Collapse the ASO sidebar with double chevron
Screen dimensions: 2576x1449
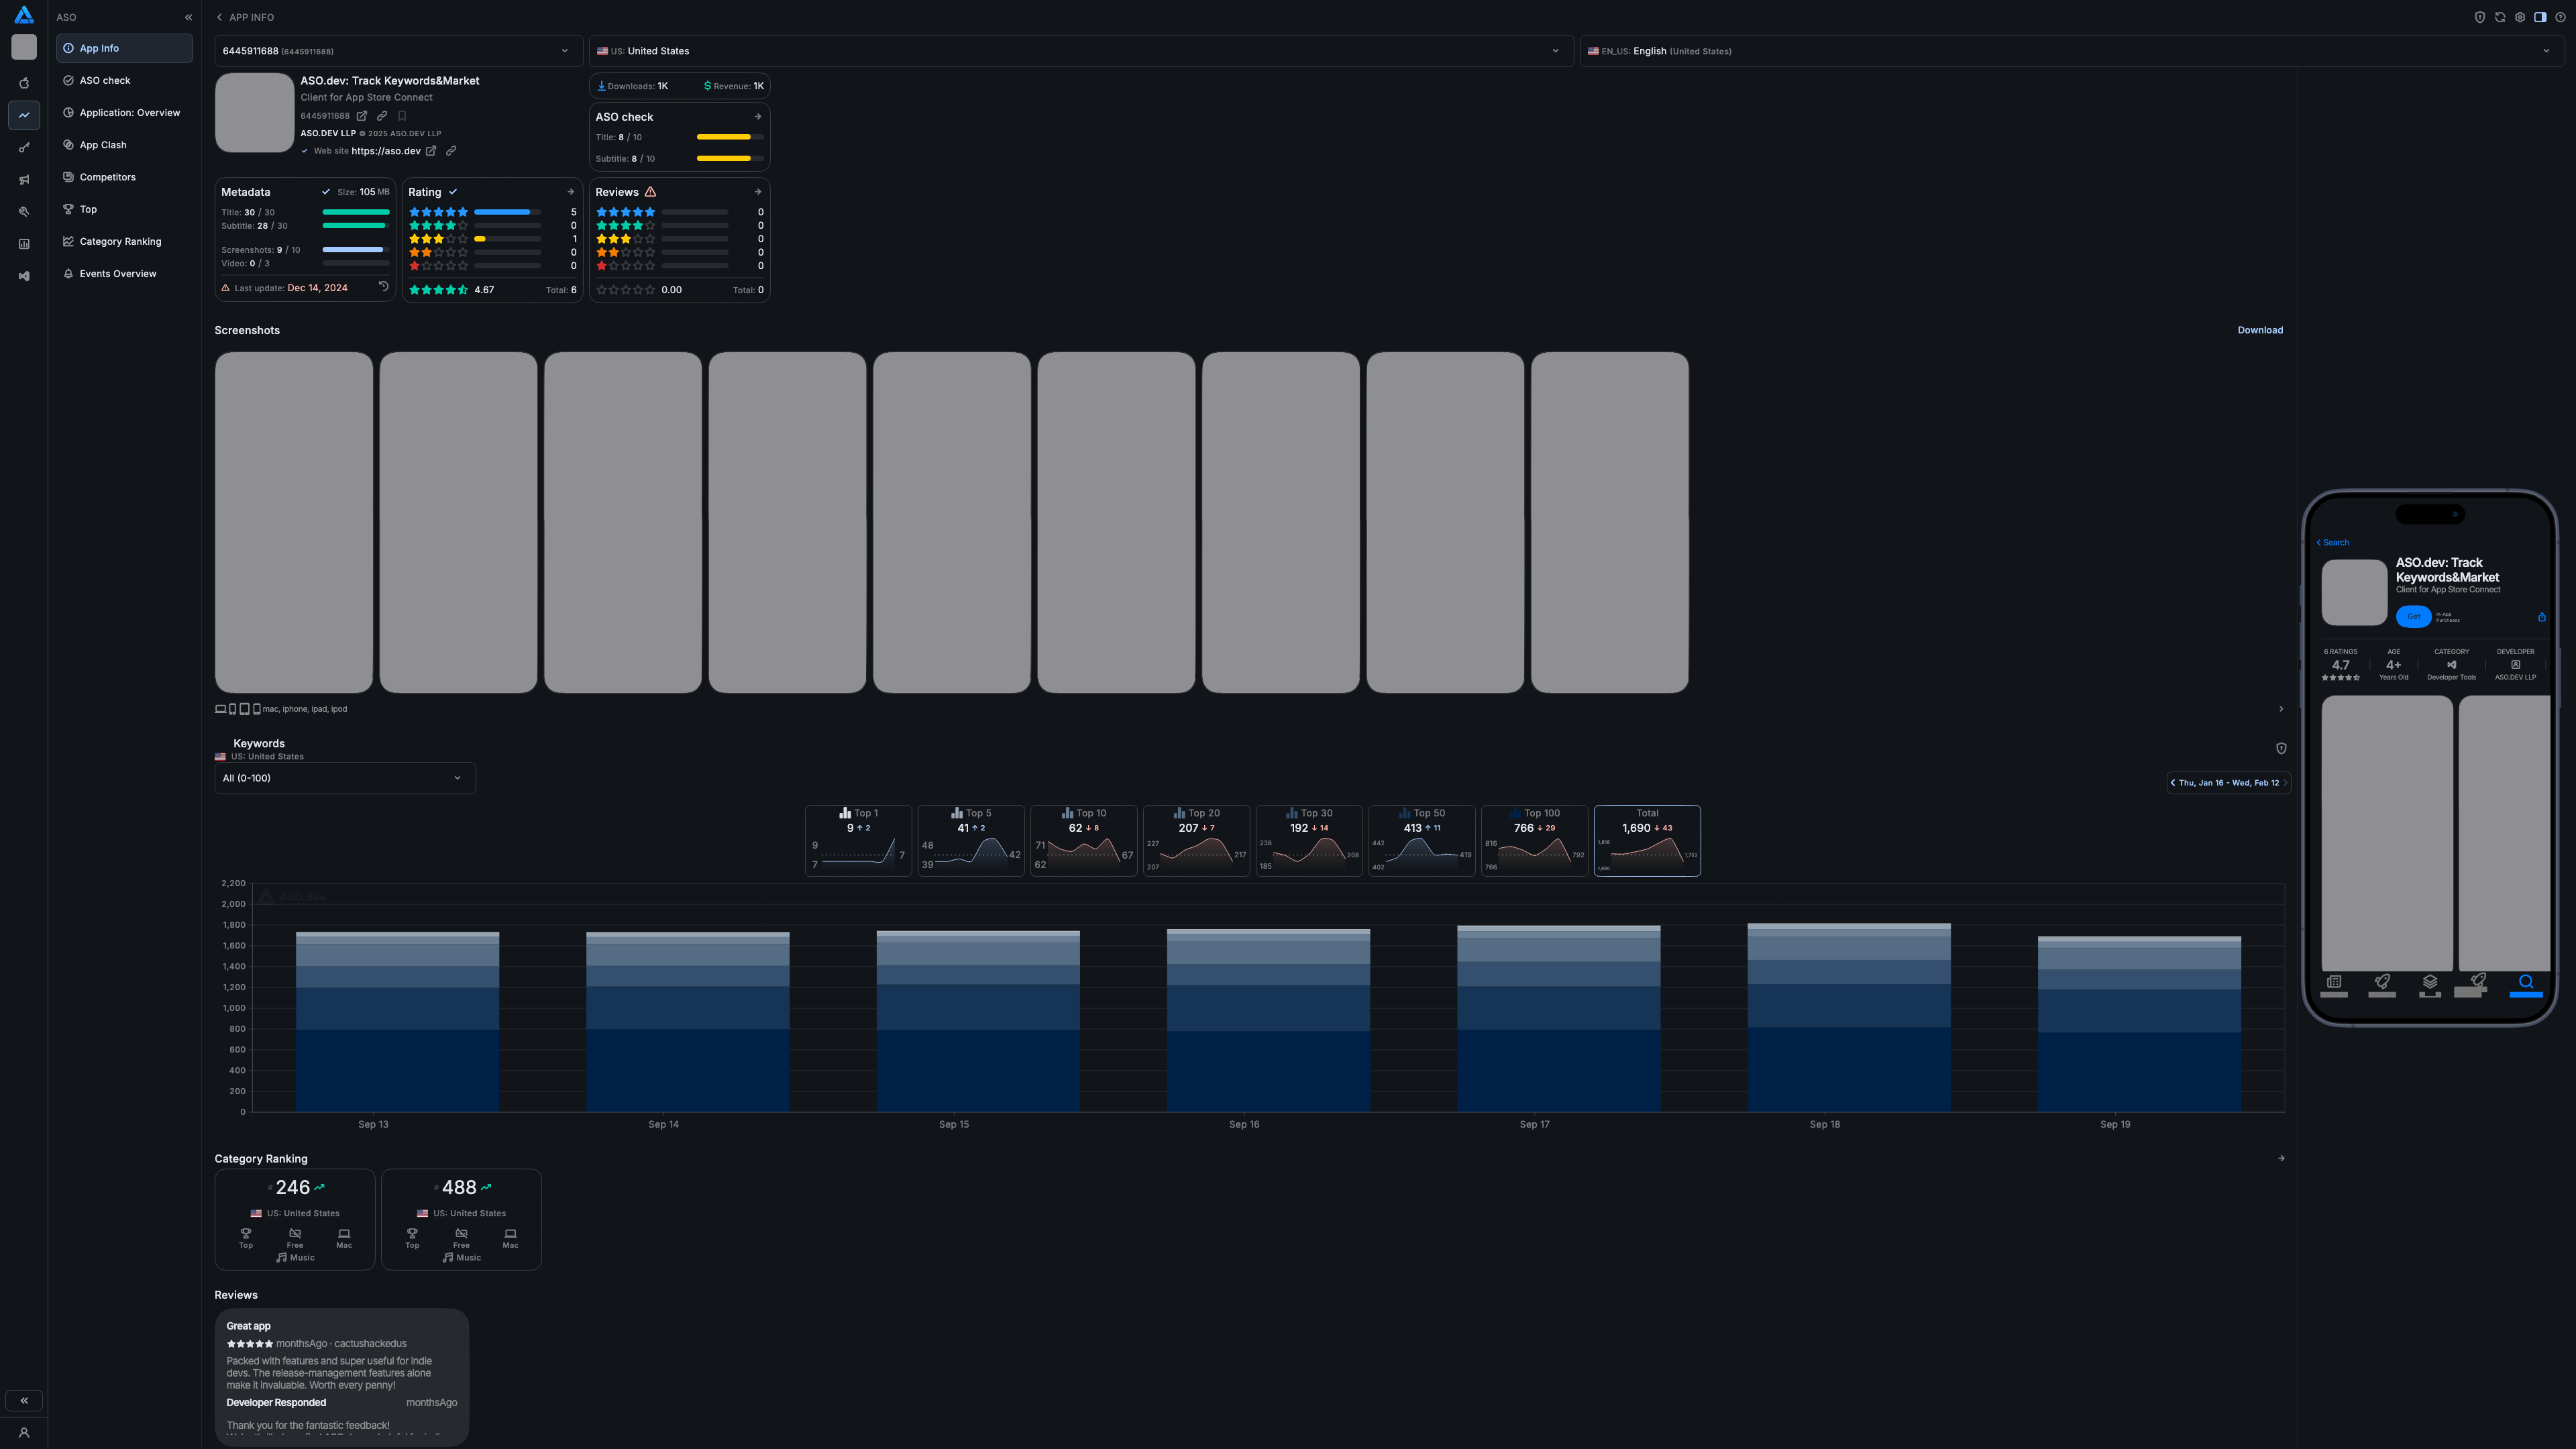[x=188, y=17]
